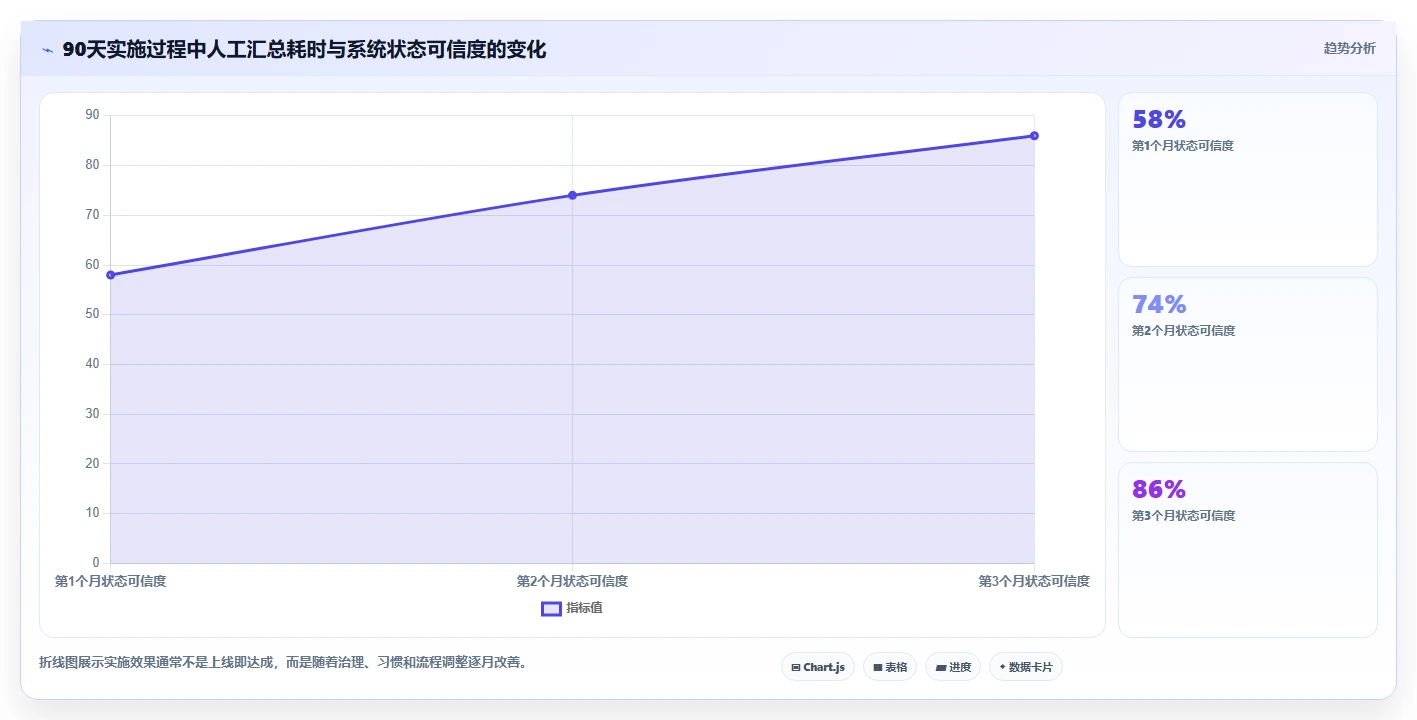Click the 第1个月状态可信度 card label
1417x720 pixels.
(1183, 146)
